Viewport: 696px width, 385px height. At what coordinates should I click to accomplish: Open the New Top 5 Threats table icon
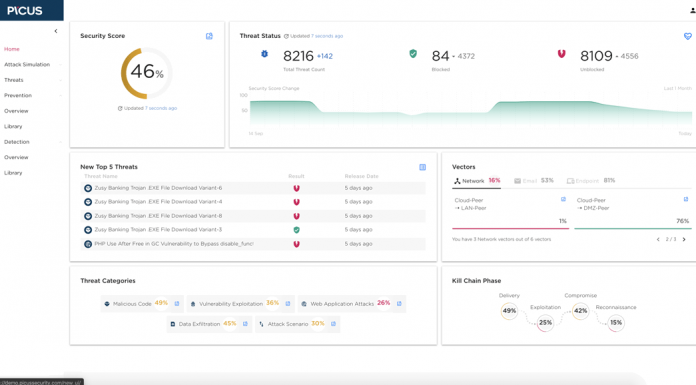(x=423, y=167)
